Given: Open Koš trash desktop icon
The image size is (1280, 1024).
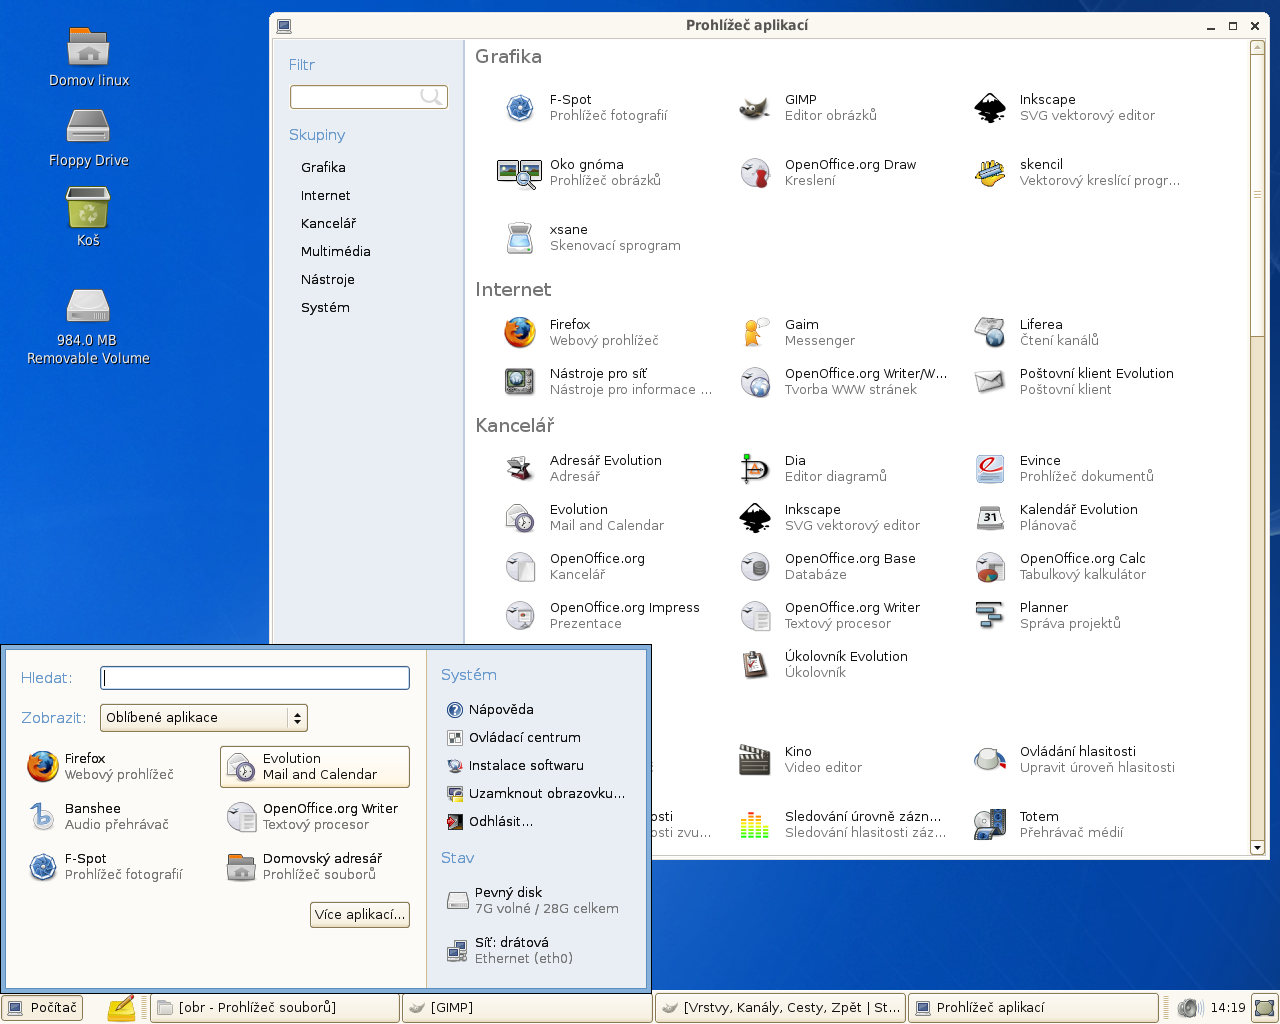Looking at the screenshot, I should pyautogui.click(x=88, y=217).
